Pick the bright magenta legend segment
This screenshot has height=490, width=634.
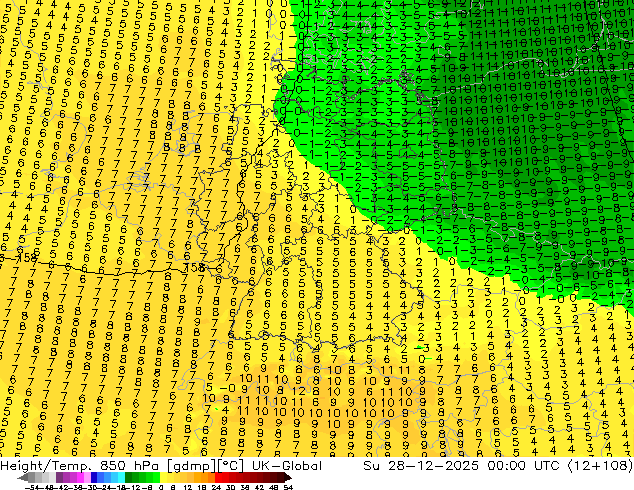tap(80, 478)
